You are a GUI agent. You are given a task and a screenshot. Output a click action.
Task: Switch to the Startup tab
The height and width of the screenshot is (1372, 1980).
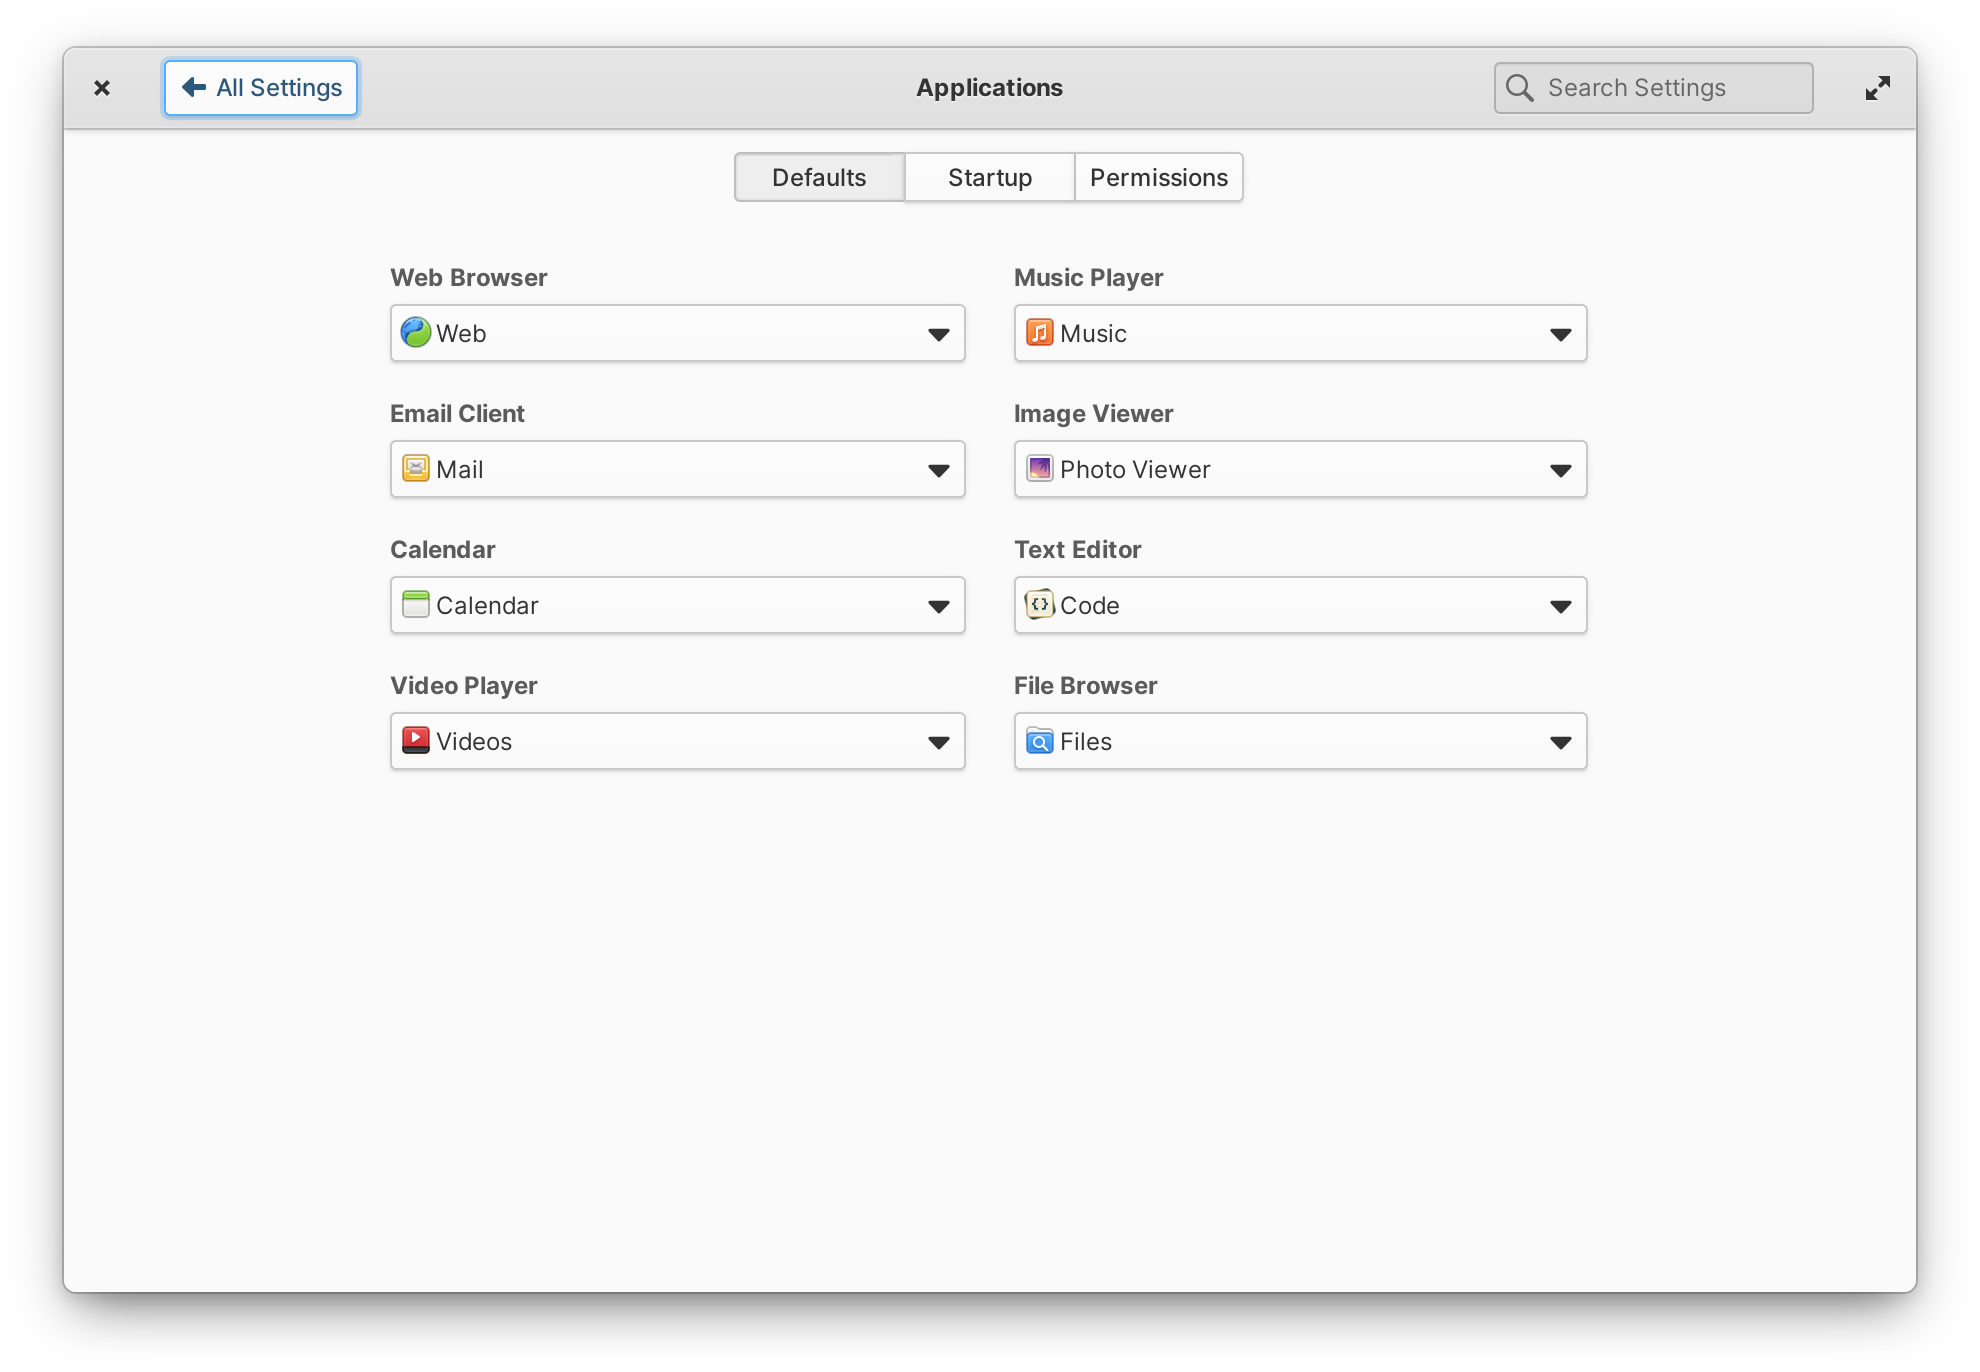point(988,178)
